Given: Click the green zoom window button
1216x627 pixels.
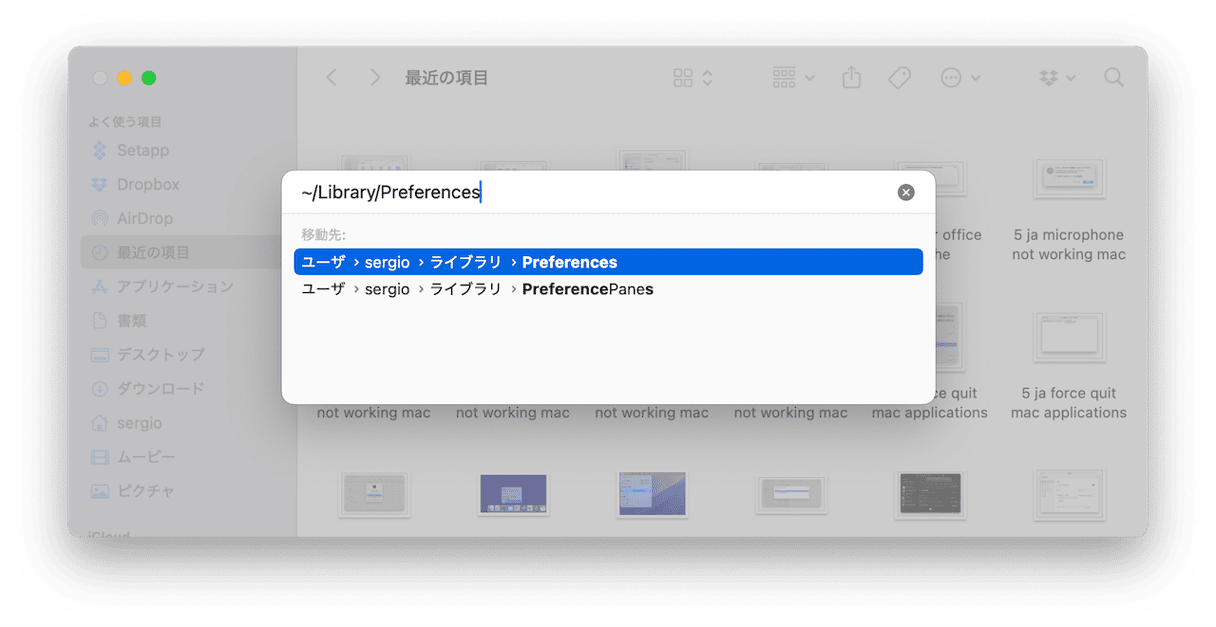Looking at the screenshot, I should point(149,78).
